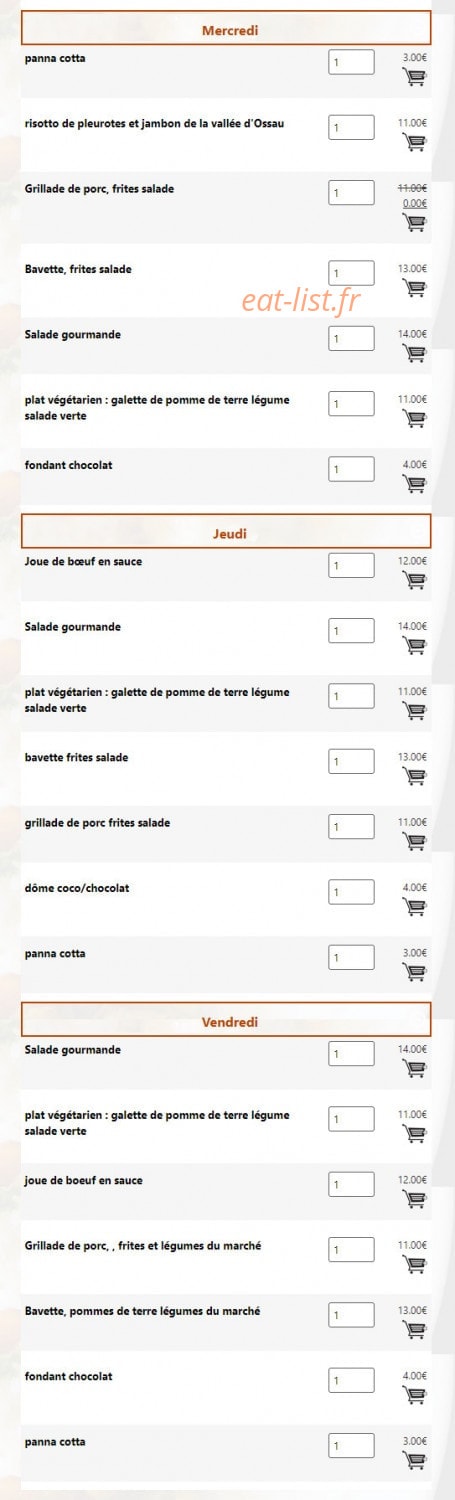455x1500 pixels.
Task: Click quantity field for Mercredi Salade gourmande
Action: coord(351,338)
